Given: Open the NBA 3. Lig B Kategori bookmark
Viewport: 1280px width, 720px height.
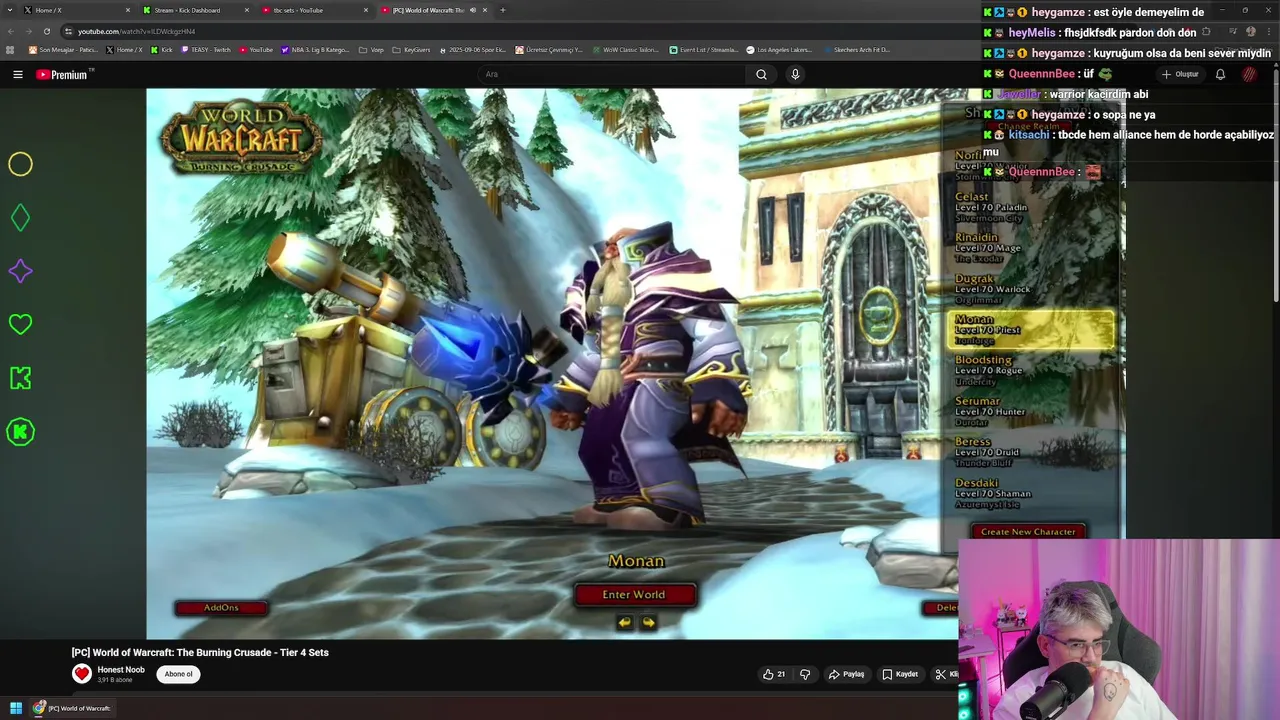Looking at the screenshot, I should pos(315,49).
